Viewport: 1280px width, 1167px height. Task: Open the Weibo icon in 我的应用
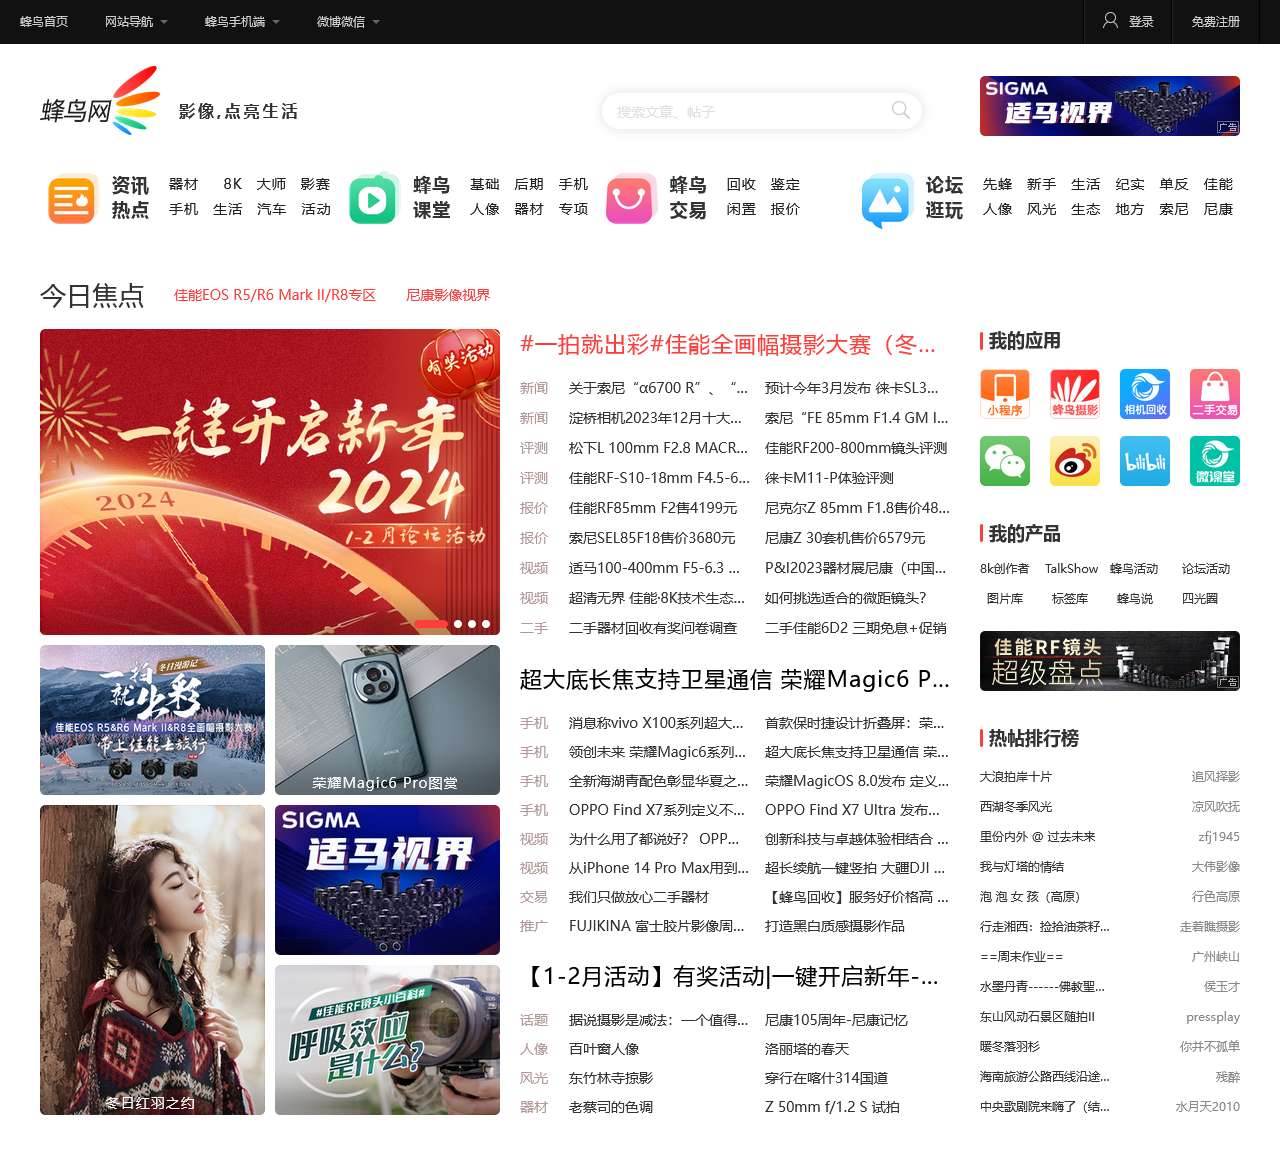pos(1074,461)
